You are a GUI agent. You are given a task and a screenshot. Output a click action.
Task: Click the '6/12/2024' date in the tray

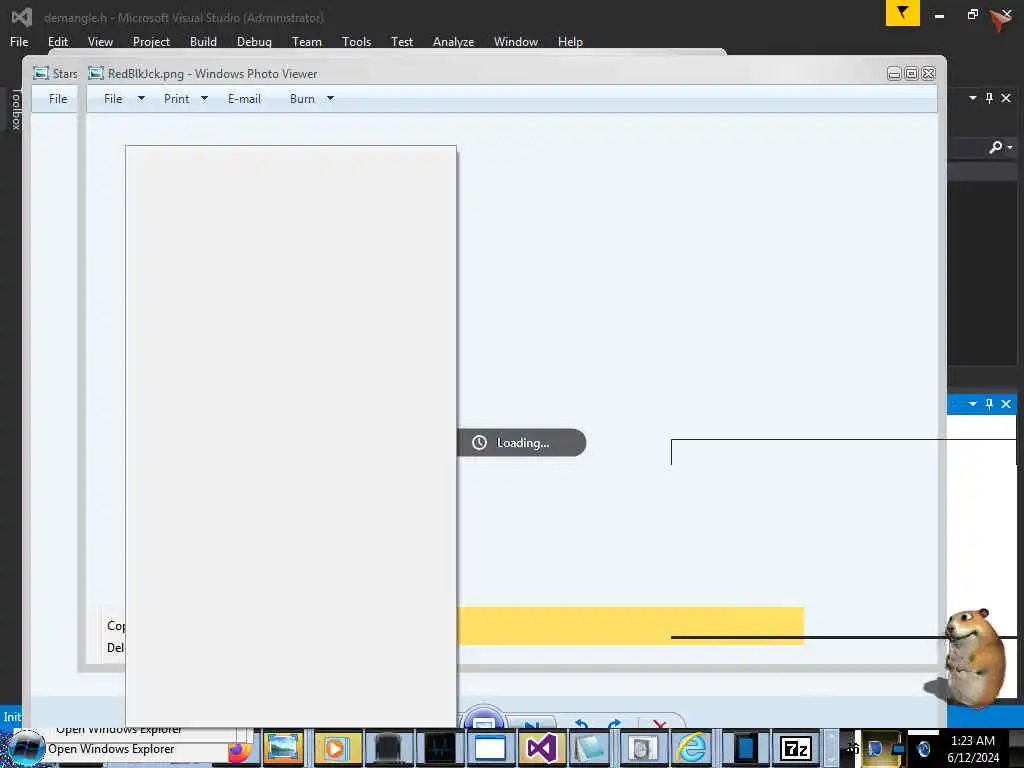[973, 758]
